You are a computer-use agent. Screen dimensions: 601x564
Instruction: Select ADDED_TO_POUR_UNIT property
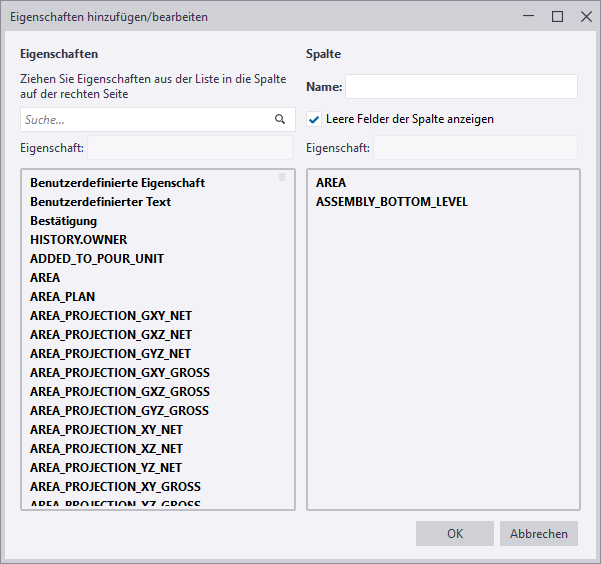click(97, 259)
